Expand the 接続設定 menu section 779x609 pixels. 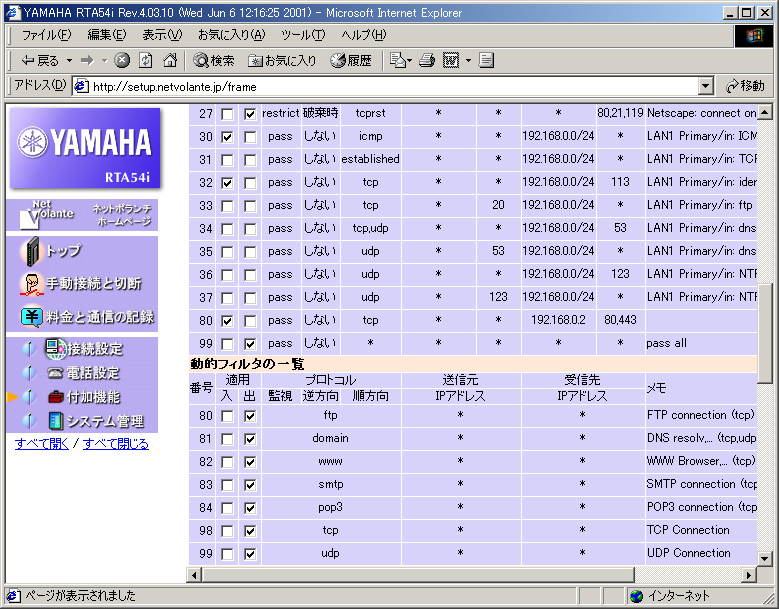pyautogui.click(x=93, y=349)
